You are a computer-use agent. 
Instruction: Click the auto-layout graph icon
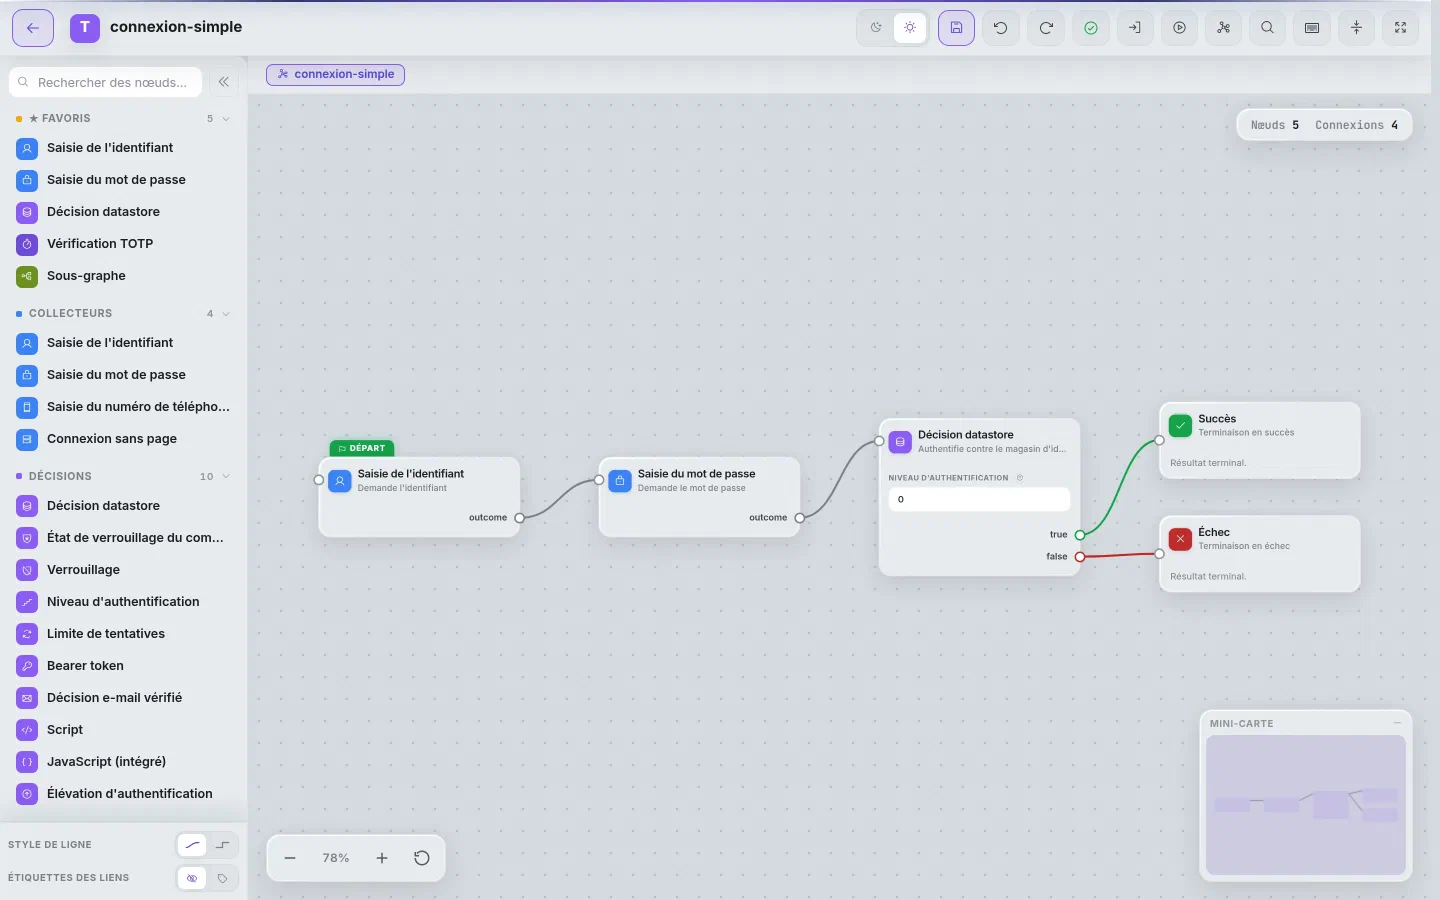1223,28
